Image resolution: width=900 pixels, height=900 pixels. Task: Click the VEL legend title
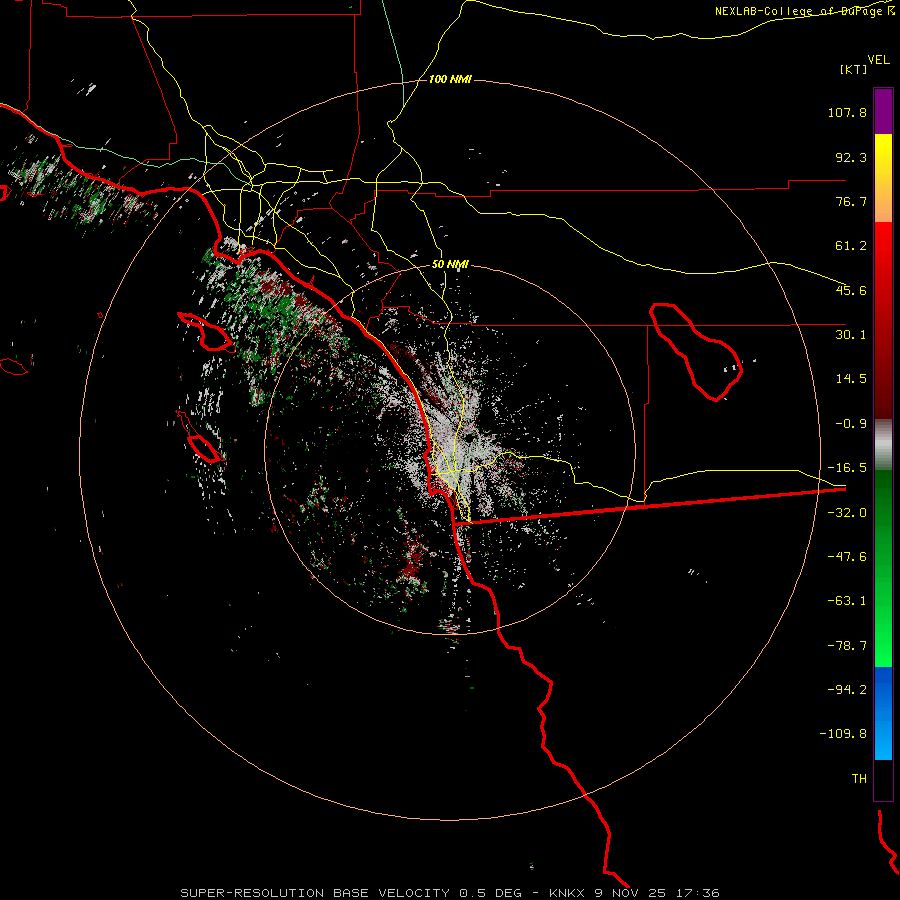point(878,59)
